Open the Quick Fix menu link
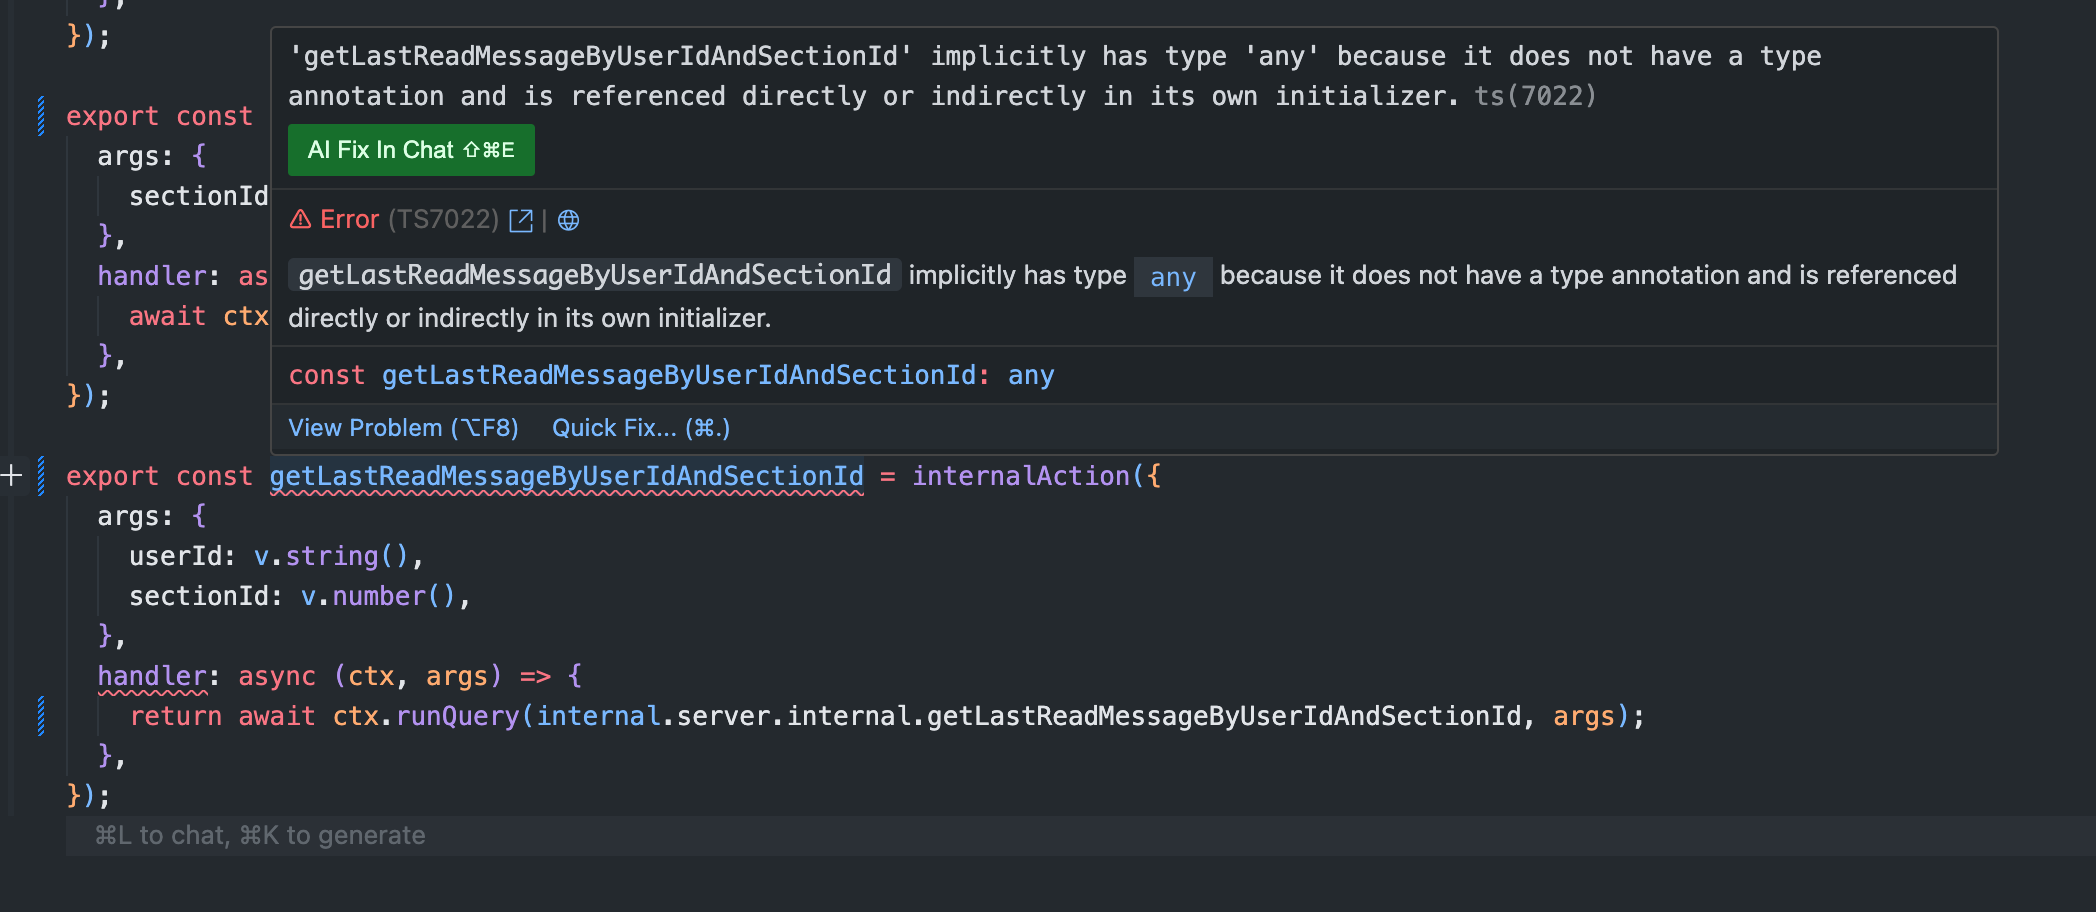Screen dimensions: 2096x912 [641, 428]
